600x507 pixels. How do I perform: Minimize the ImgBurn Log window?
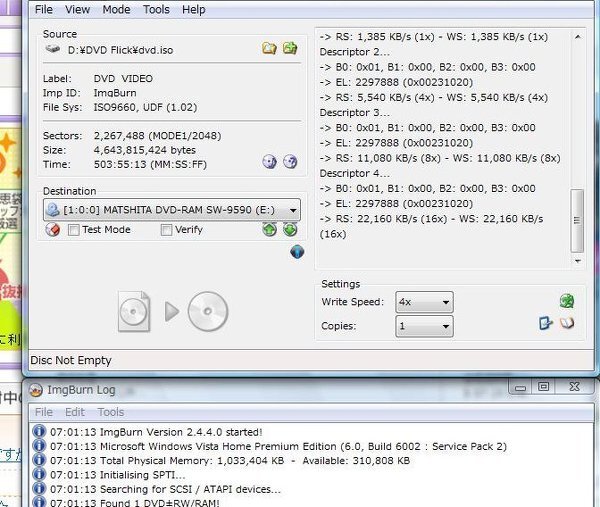pos(520,387)
